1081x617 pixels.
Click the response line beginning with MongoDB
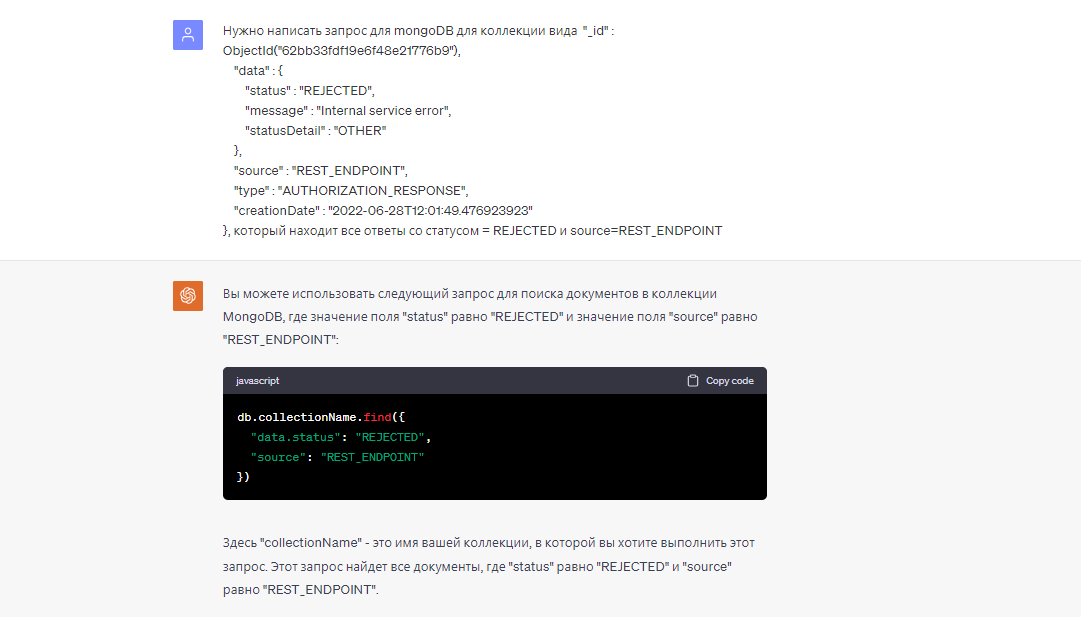pyautogui.click(x=490, y=316)
